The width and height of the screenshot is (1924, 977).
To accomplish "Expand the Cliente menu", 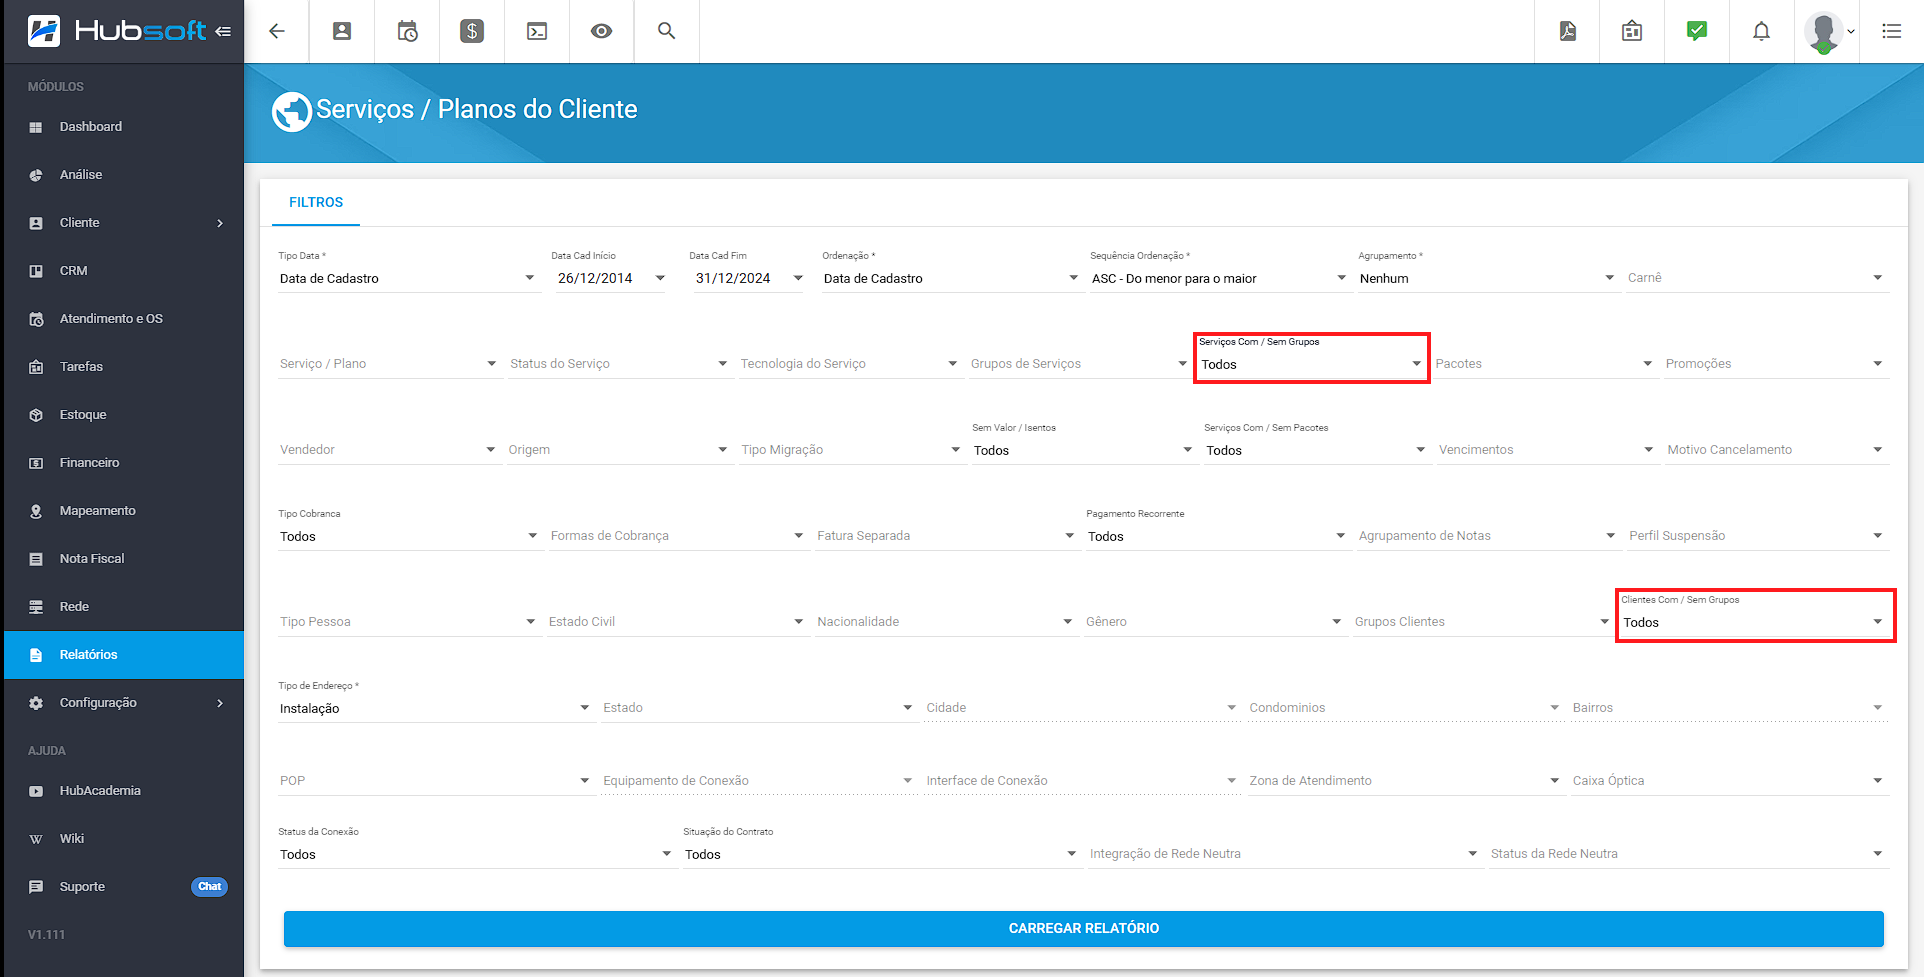I will 124,223.
